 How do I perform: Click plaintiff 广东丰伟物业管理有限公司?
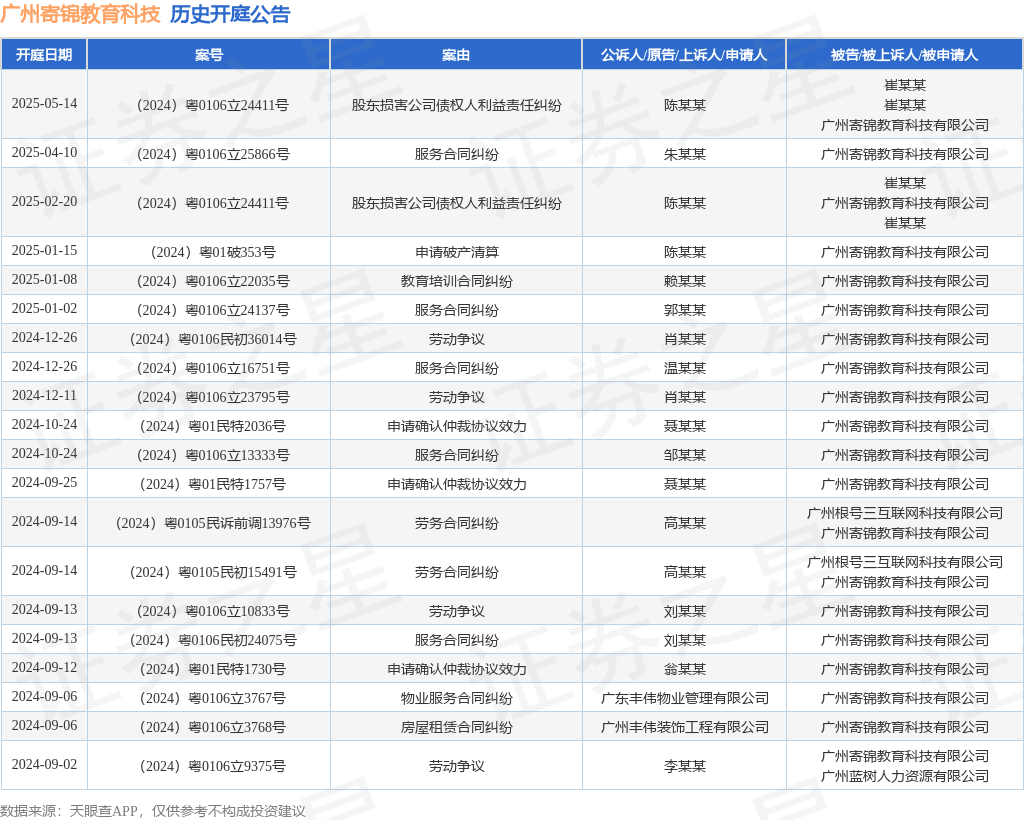684,698
